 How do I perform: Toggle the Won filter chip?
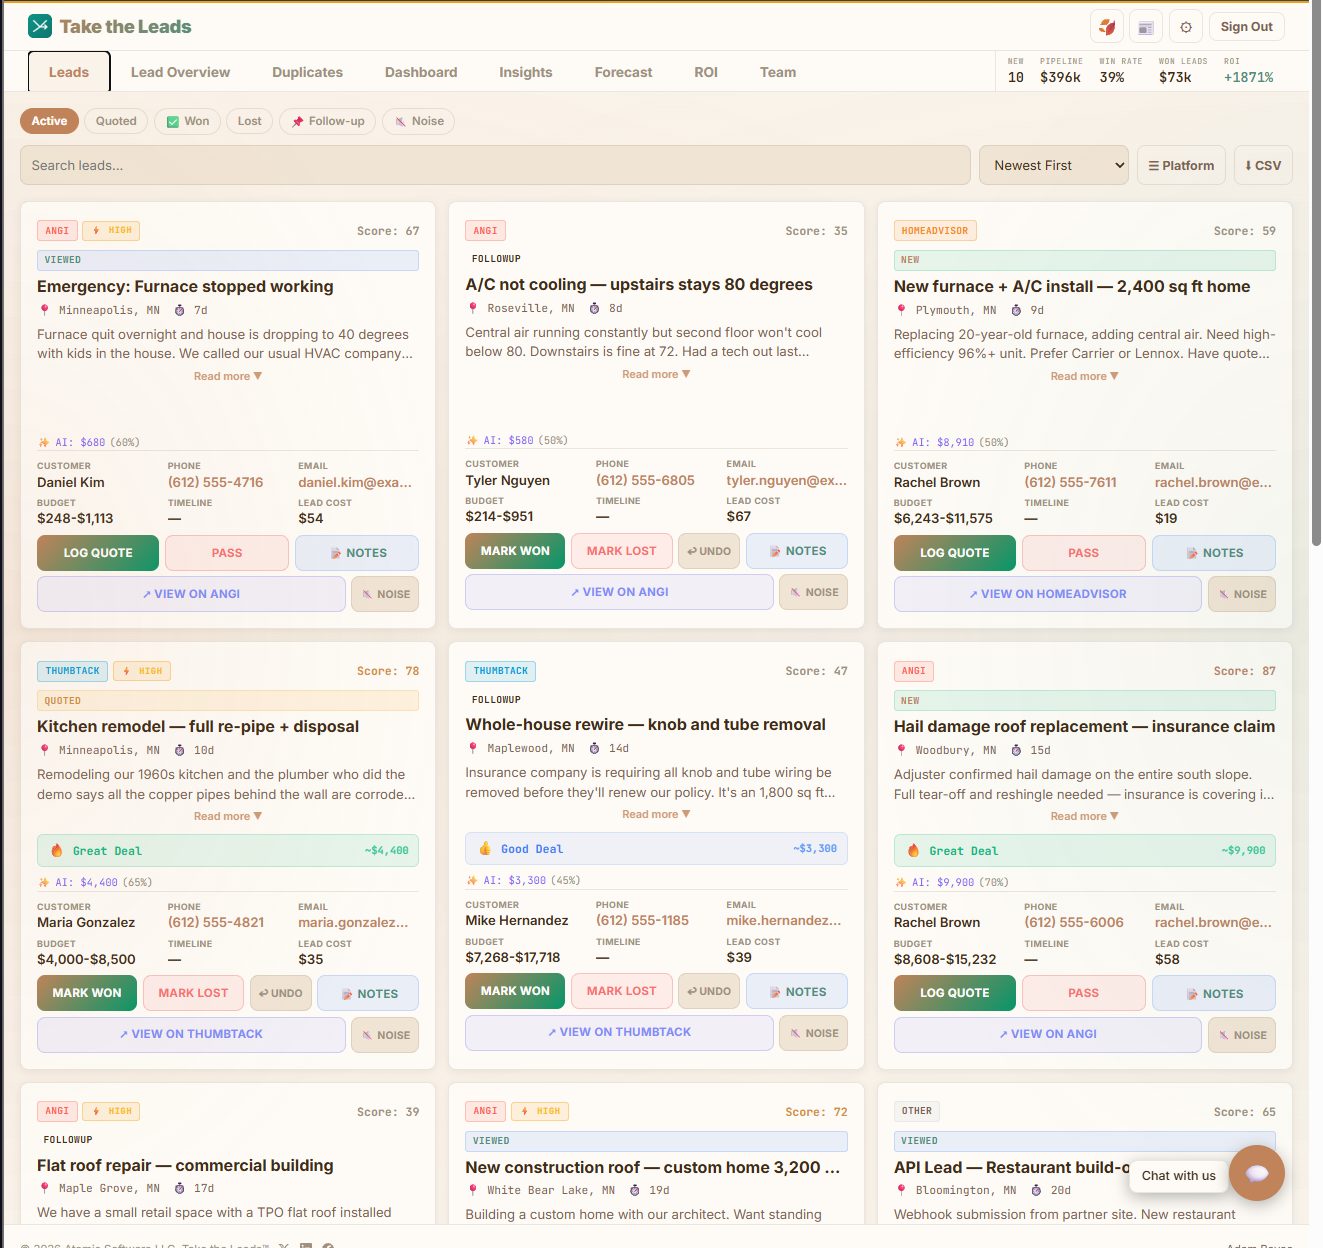click(188, 121)
